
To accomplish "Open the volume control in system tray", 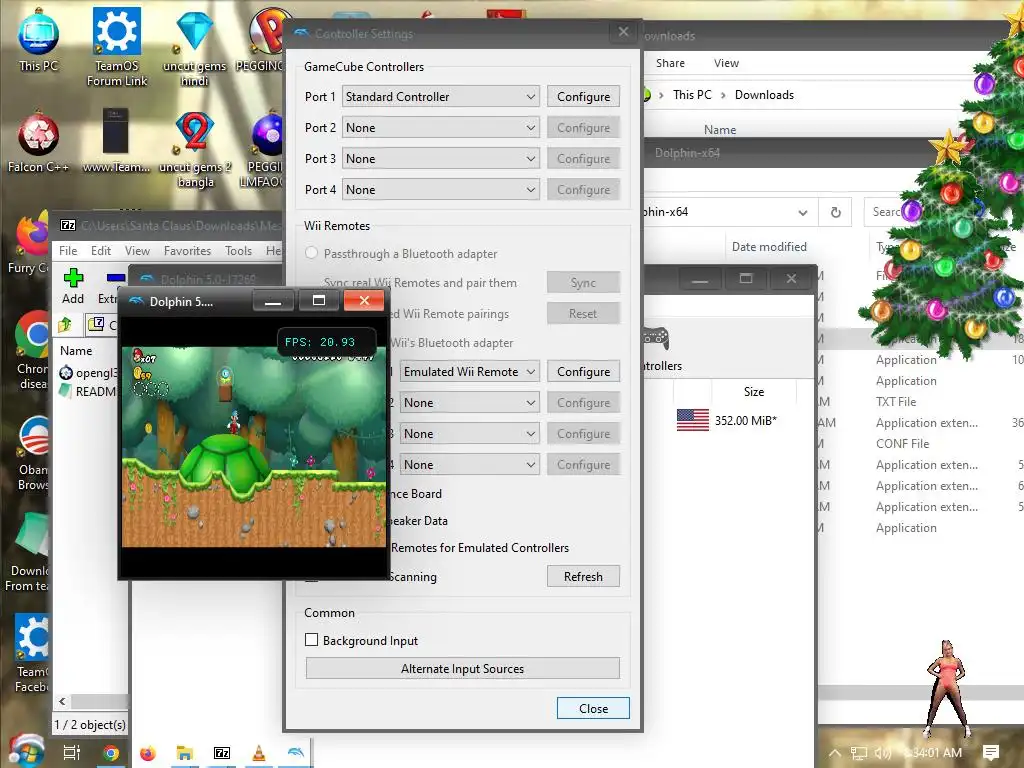I will (x=882, y=753).
